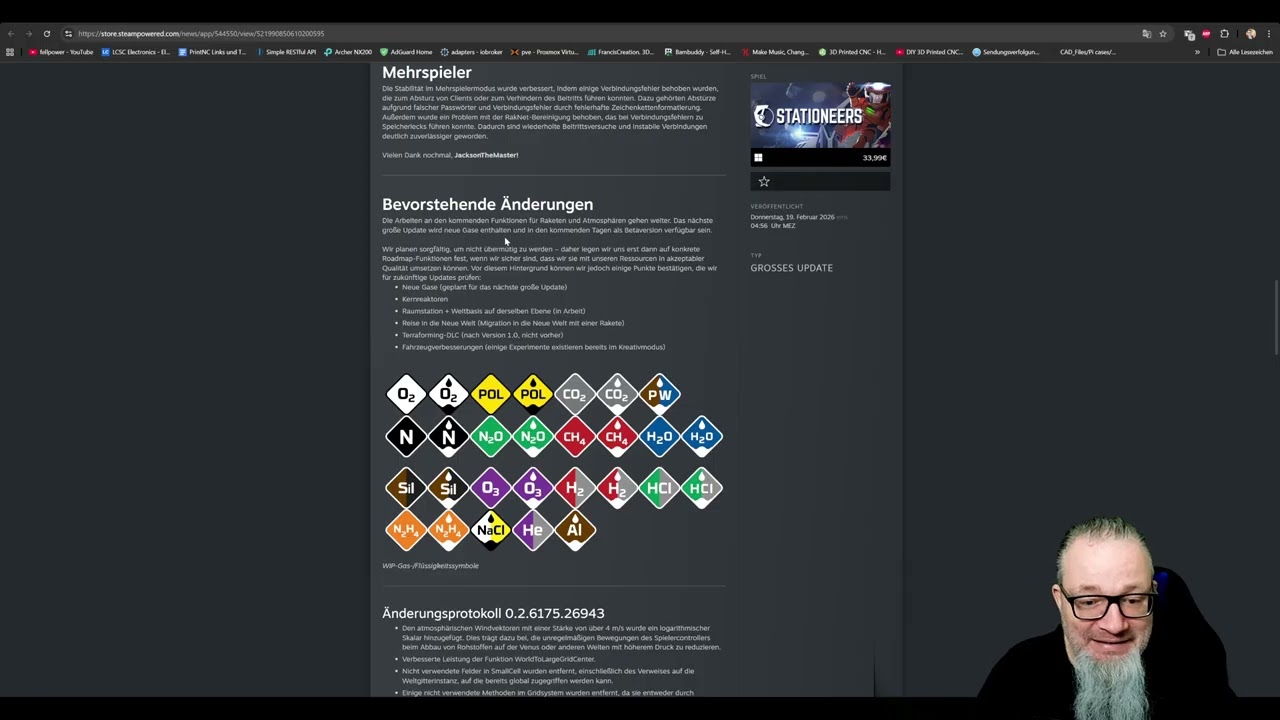Viewport: 1280px width, 720px height.
Task: Click the purple O3 gas icon without droplet
Action: pyautogui.click(x=491, y=488)
